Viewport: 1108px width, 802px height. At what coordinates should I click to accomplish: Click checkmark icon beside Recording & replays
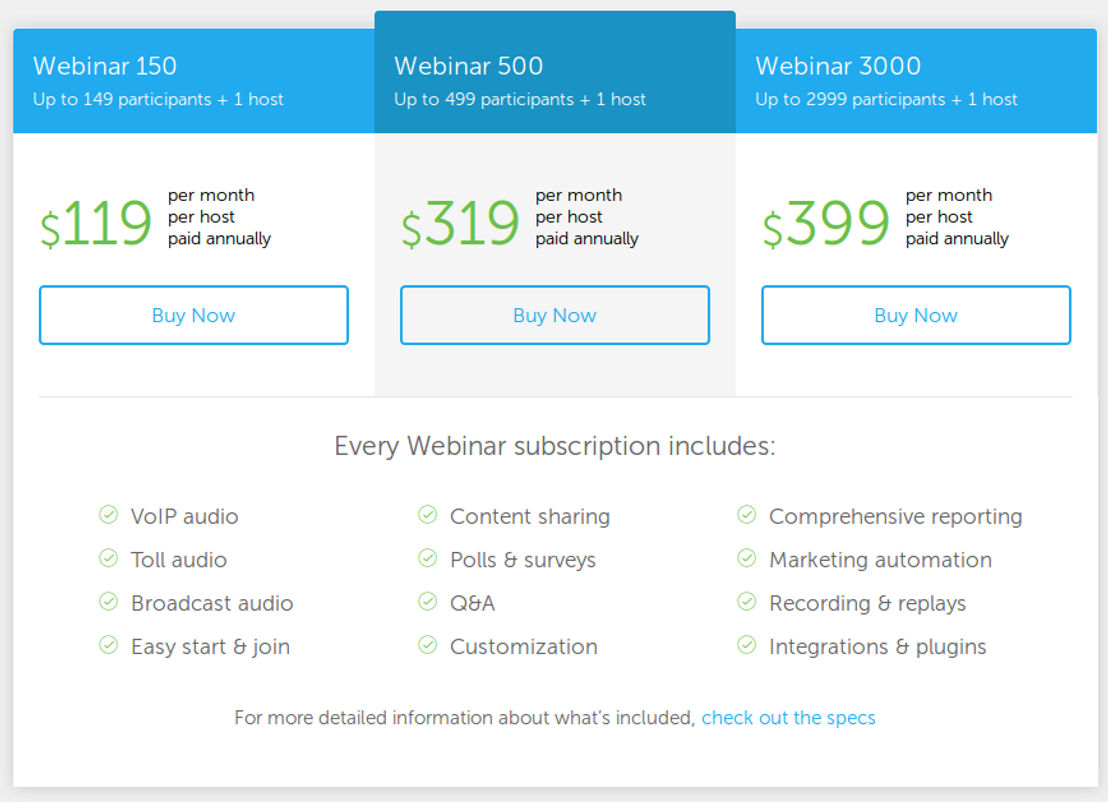point(747,601)
